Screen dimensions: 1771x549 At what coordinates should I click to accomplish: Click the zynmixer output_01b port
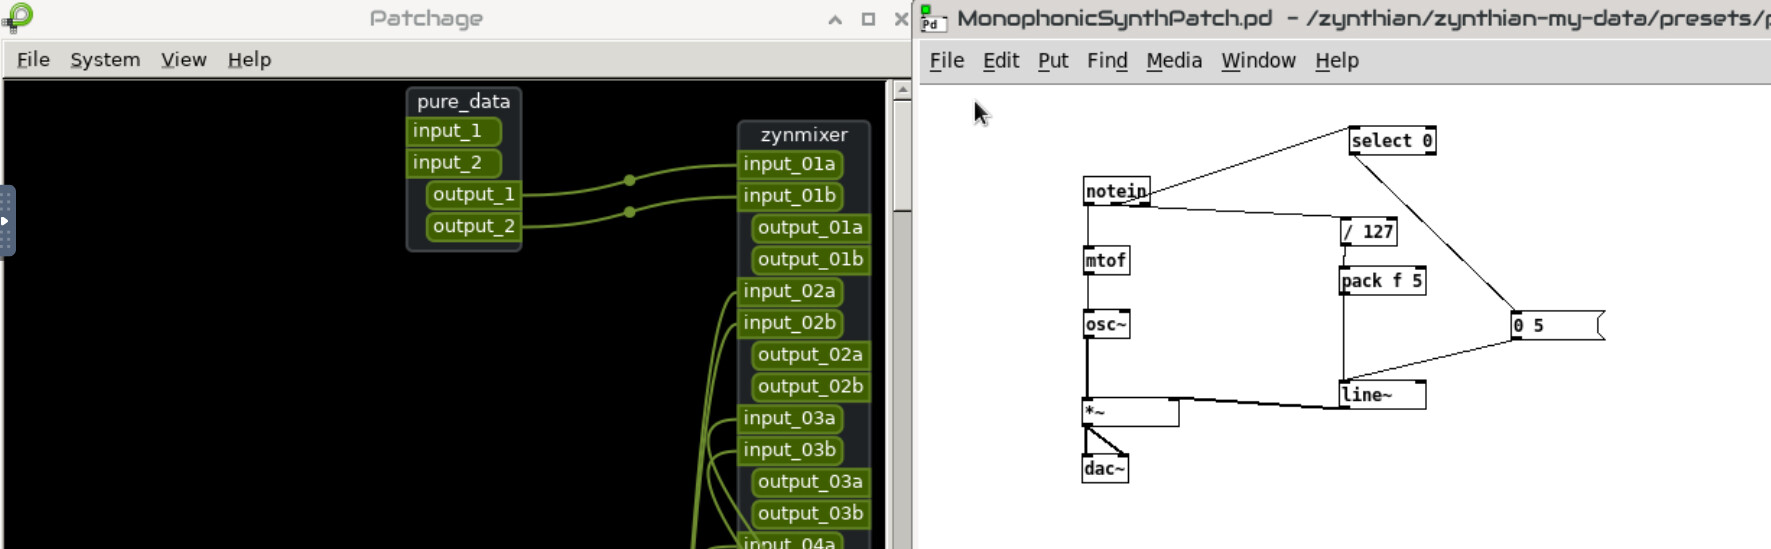pyautogui.click(x=811, y=260)
